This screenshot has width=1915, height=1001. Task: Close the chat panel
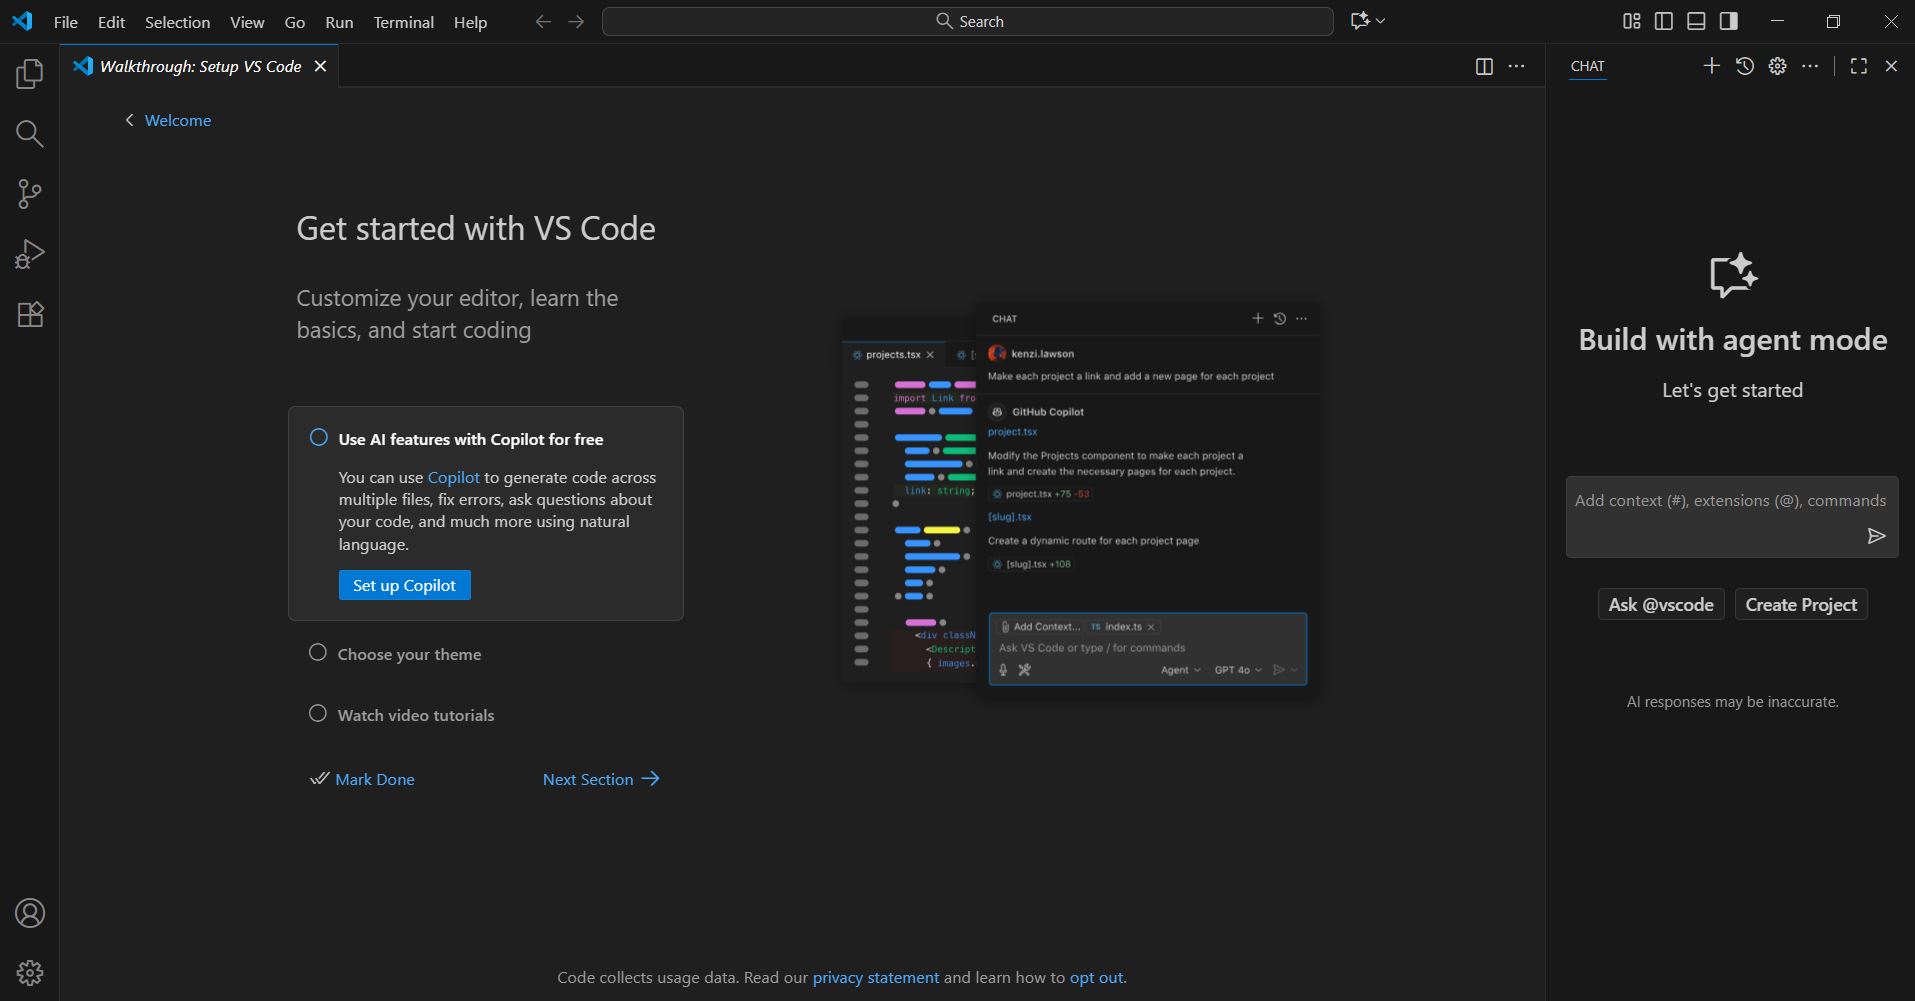[1891, 66]
